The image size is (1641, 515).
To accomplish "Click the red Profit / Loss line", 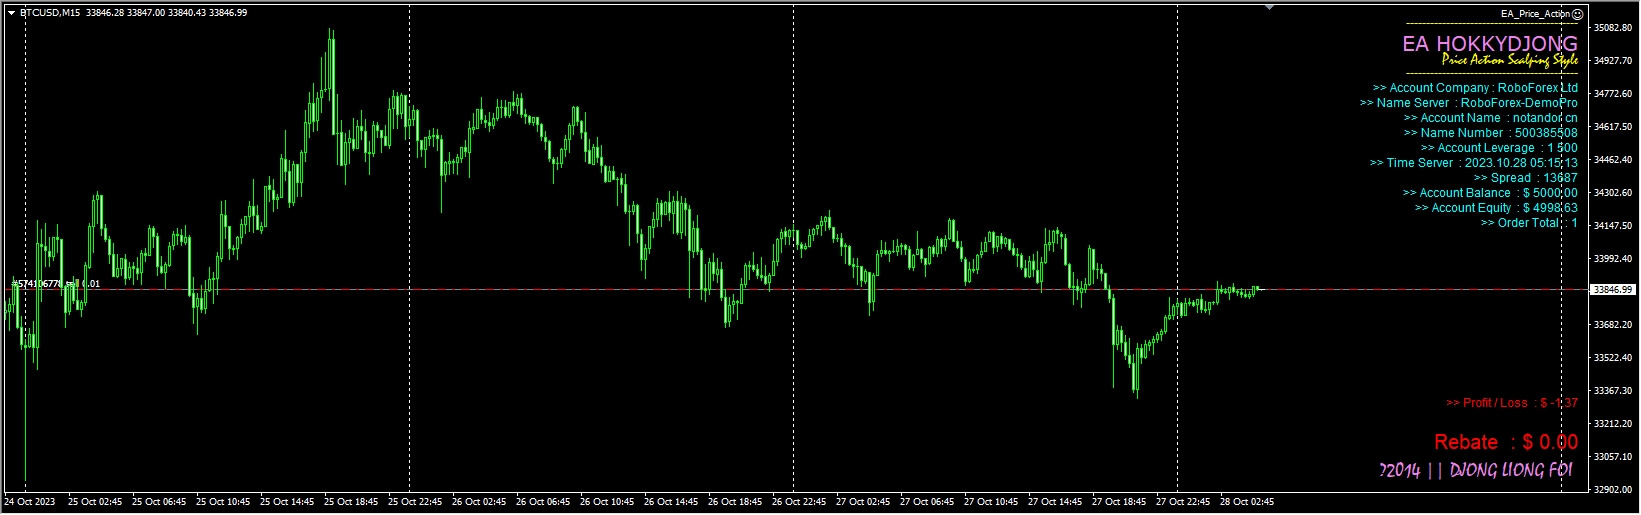I will point(1512,403).
